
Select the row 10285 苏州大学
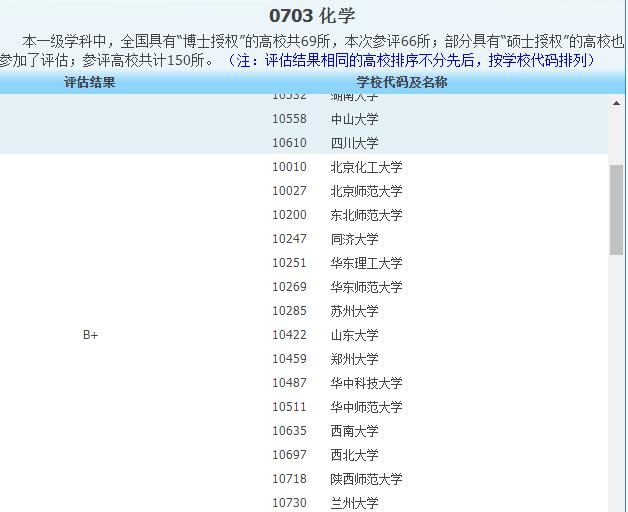point(325,311)
